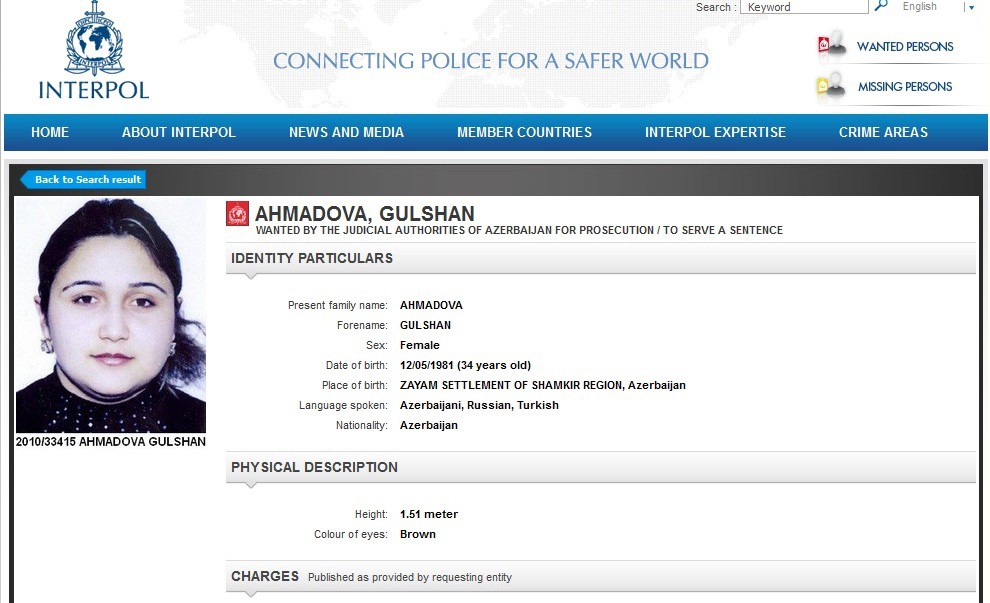
Task: Click the Wanted Persons silhouette icon
Action: coord(832,45)
